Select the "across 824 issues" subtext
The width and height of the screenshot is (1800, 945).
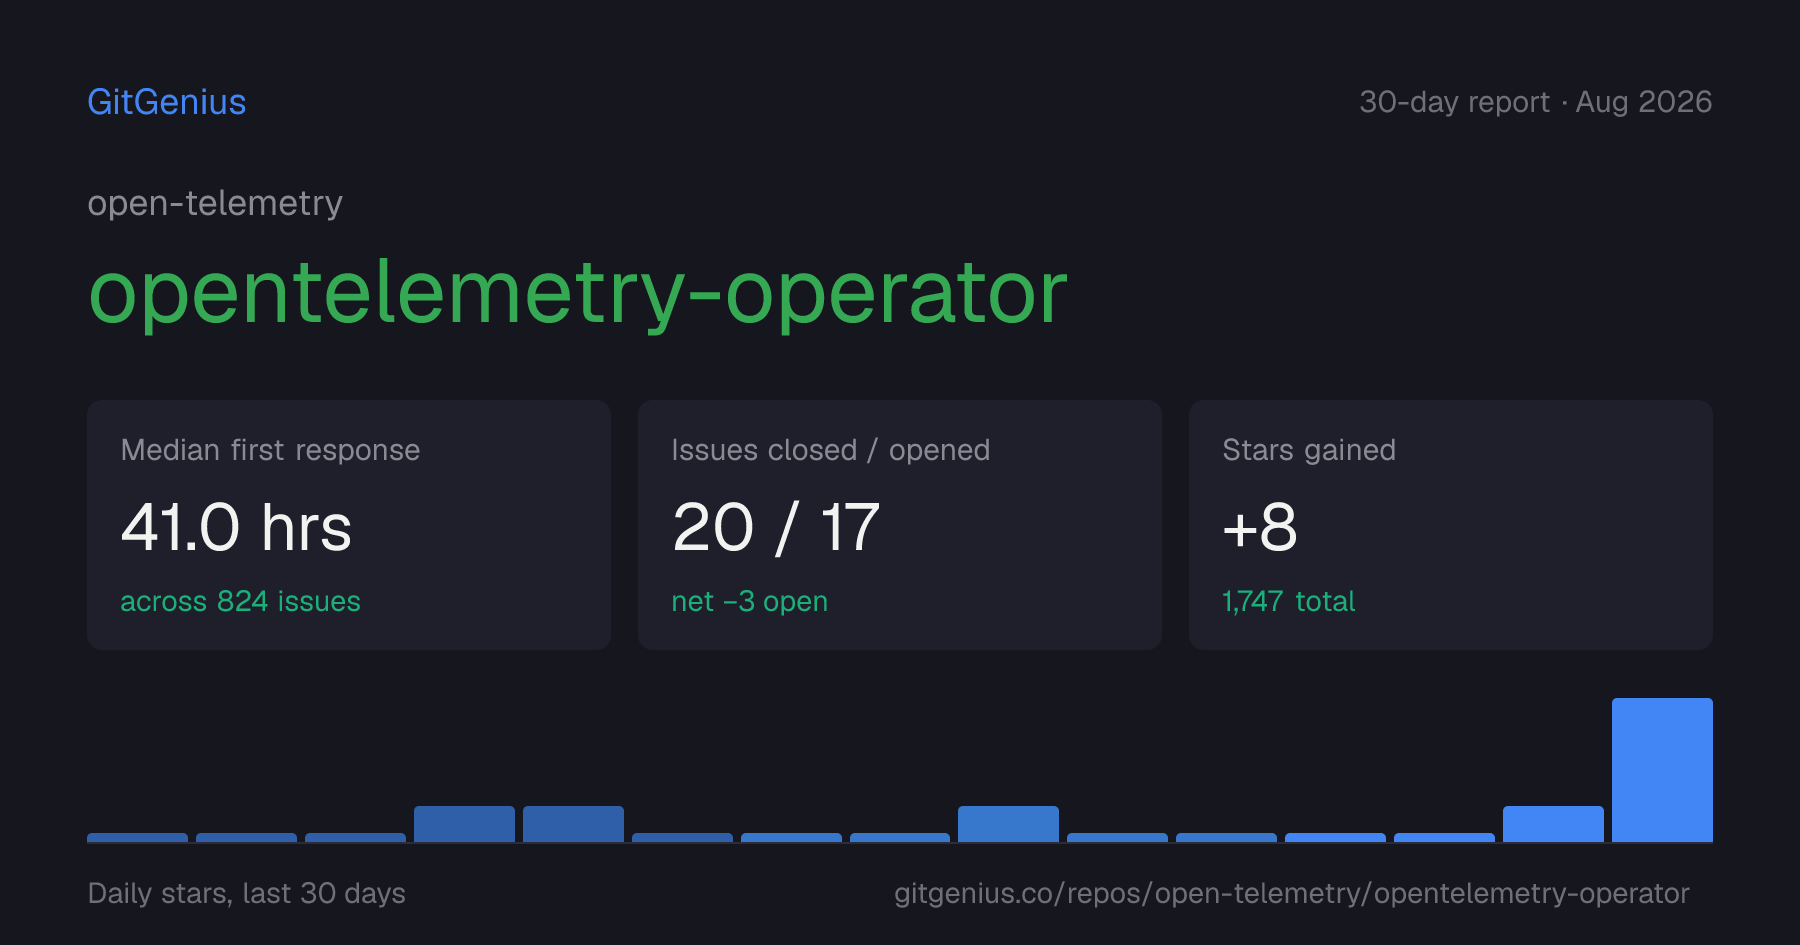pos(240,601)
